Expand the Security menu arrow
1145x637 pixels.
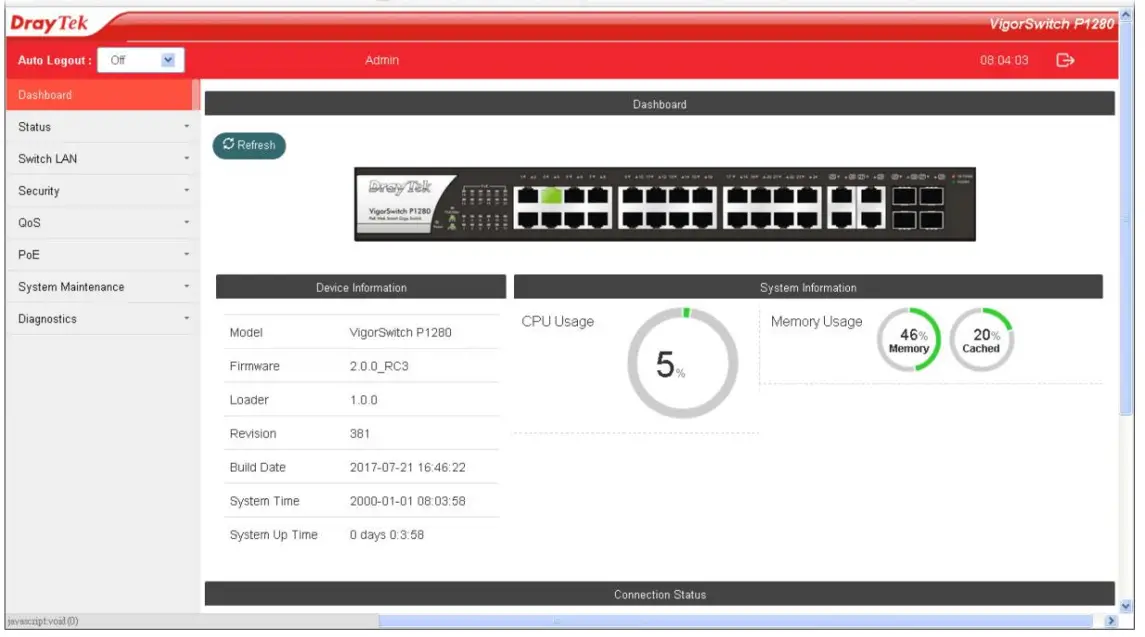186,191
